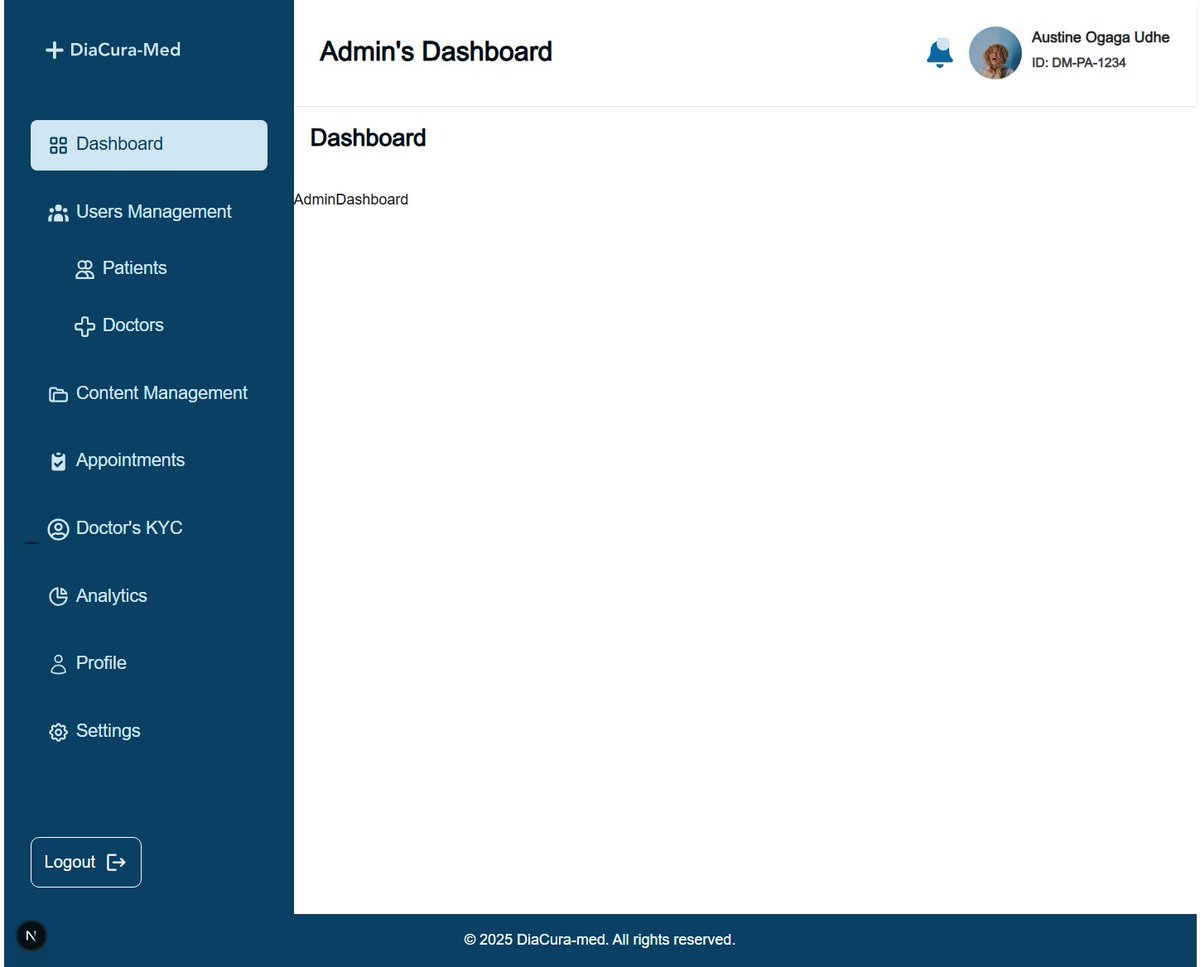Viewport: 1200px width, 967px height.
Task: Click the Content Management folder icon
Action: point(58,394)
